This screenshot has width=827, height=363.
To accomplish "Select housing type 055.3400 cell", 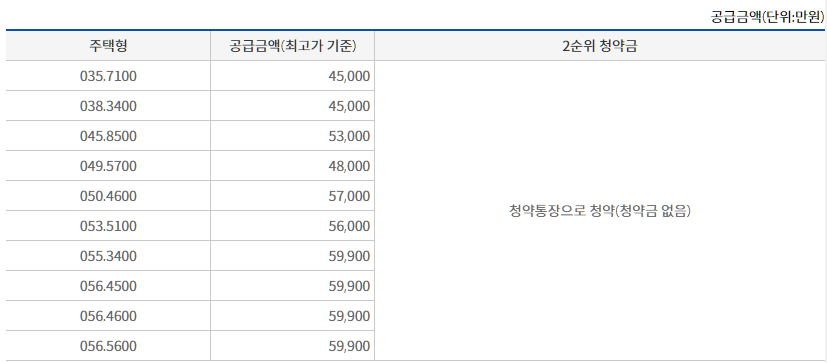I will [x=108, y=256].
